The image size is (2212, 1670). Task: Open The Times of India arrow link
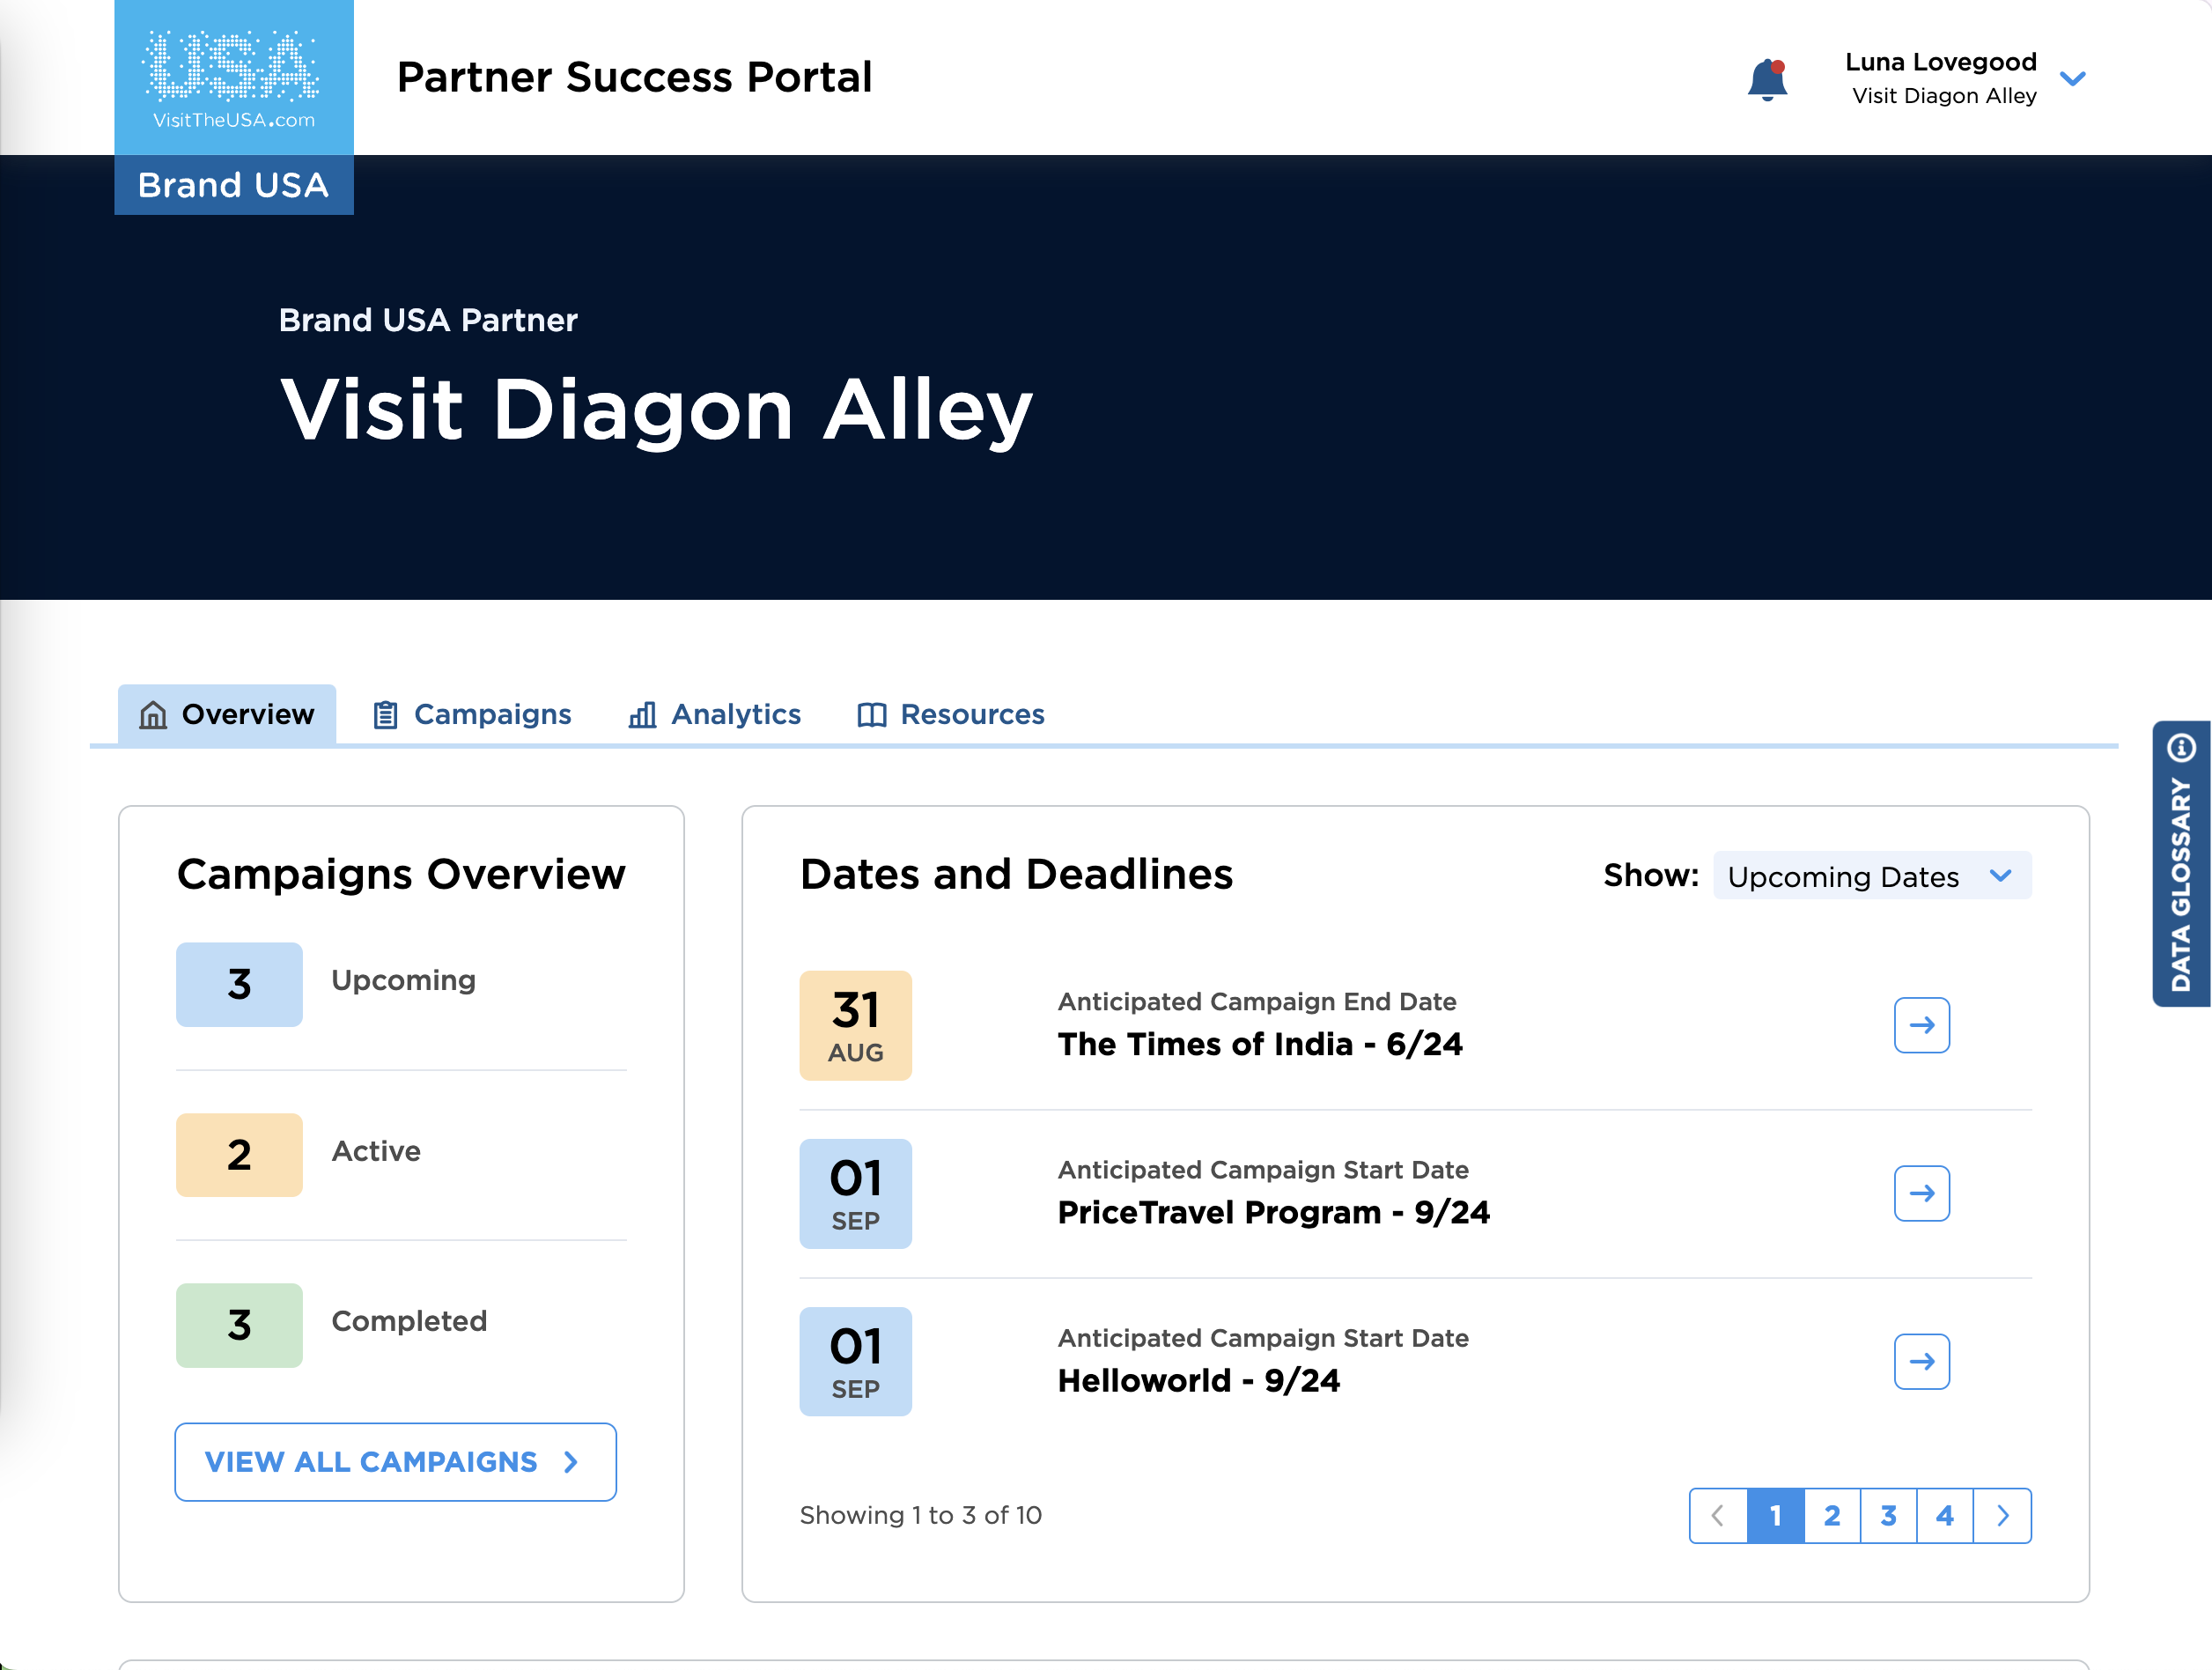(1922, 1025)
